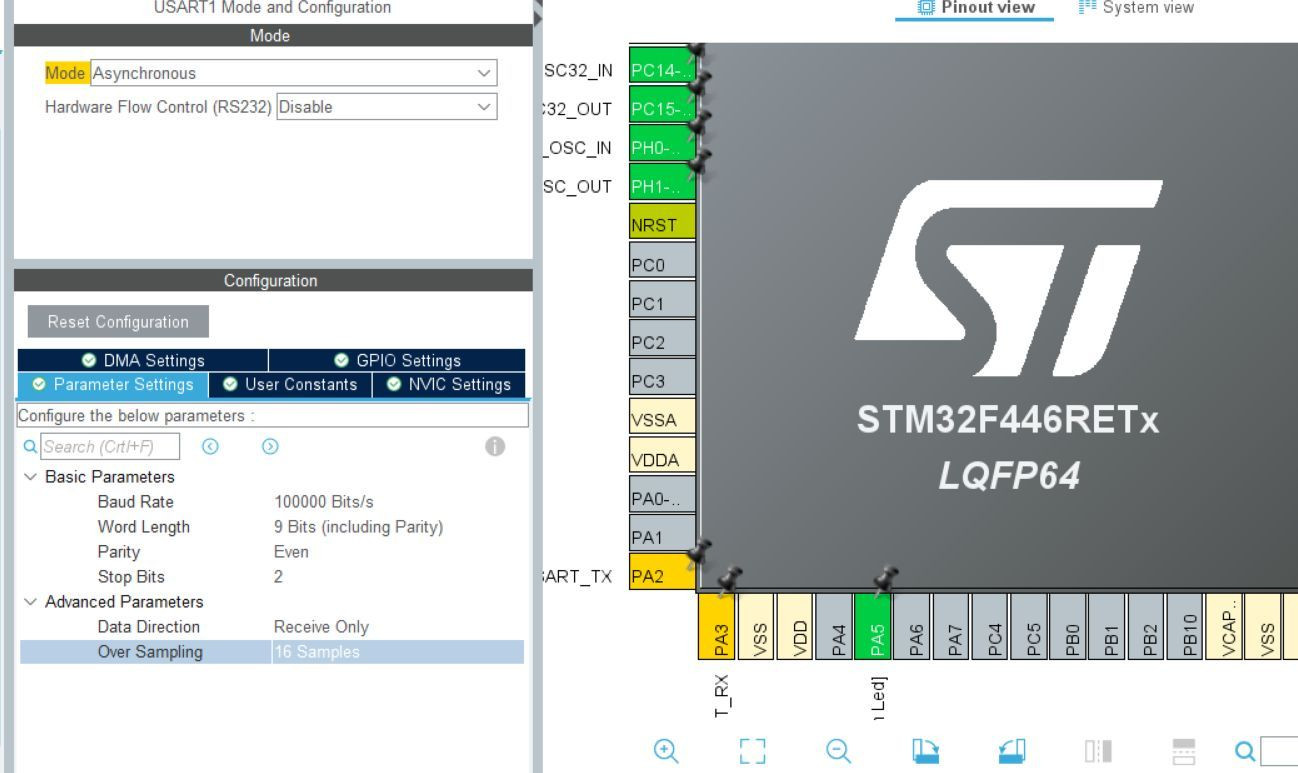Switch to the System view
Image resolution: width=1298 pixels, height=773 pixels.
pyautogui.click(x=1146, y=7)
